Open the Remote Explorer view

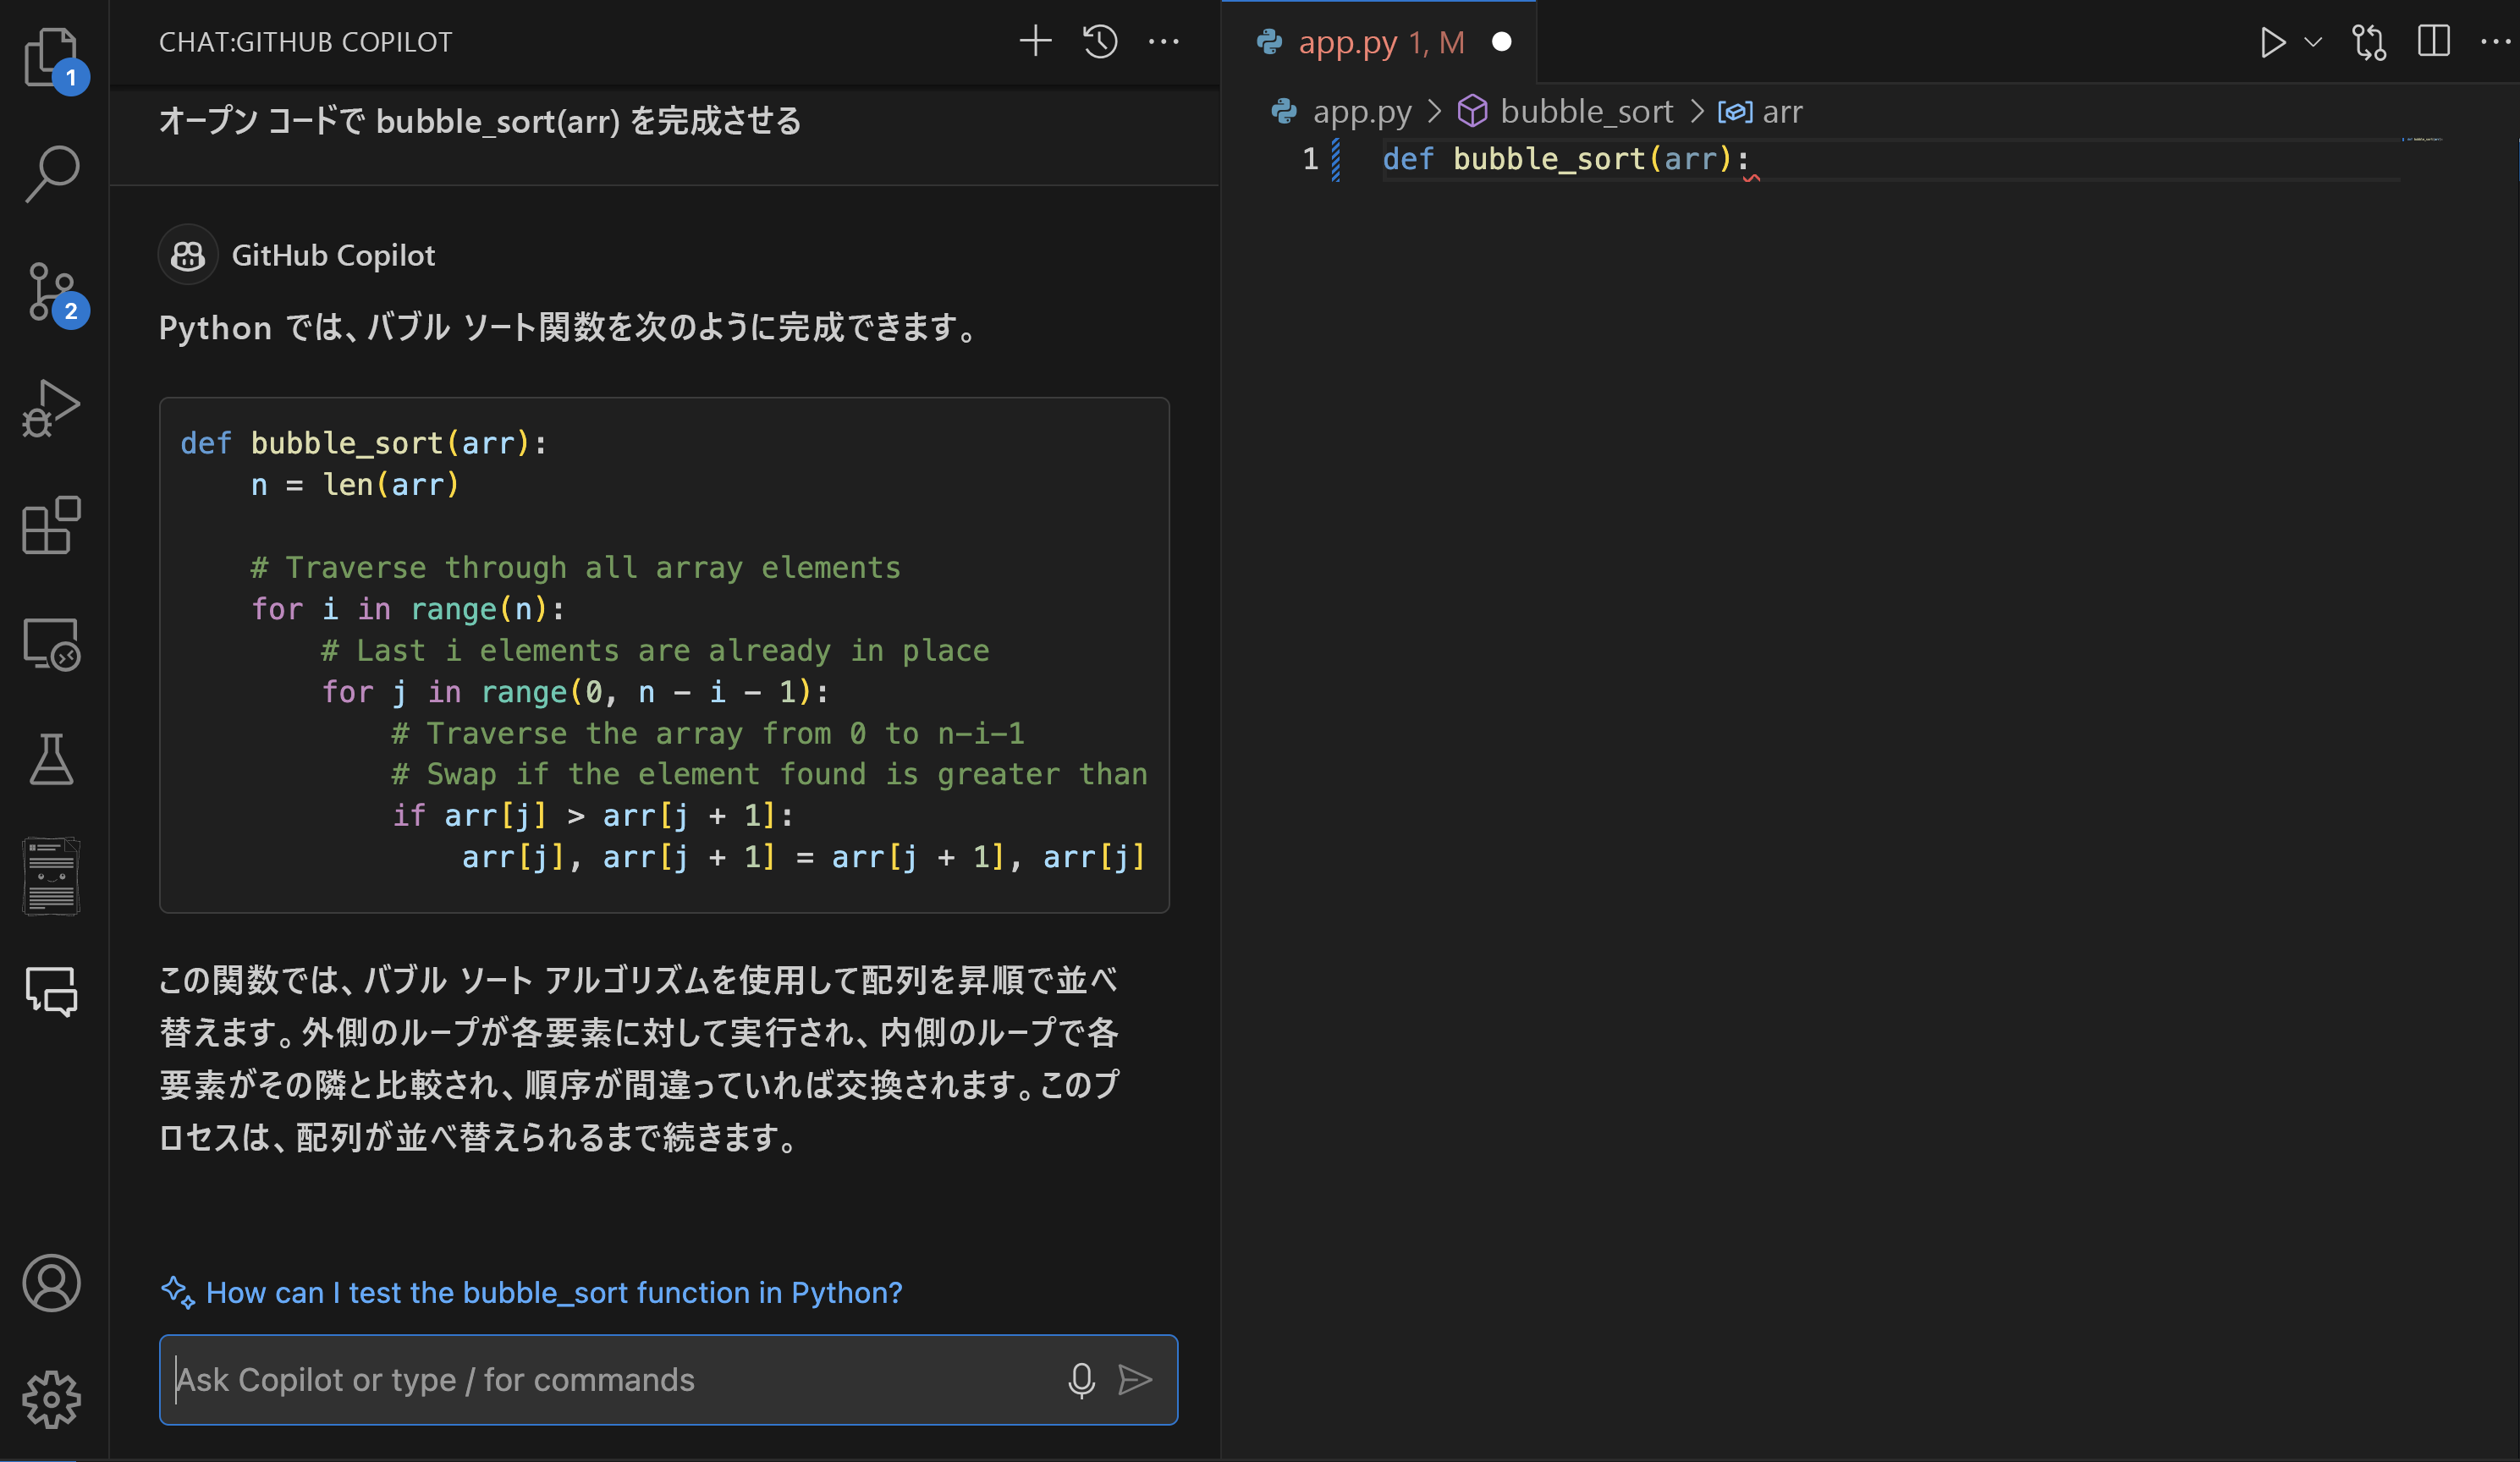pos(50,643)
